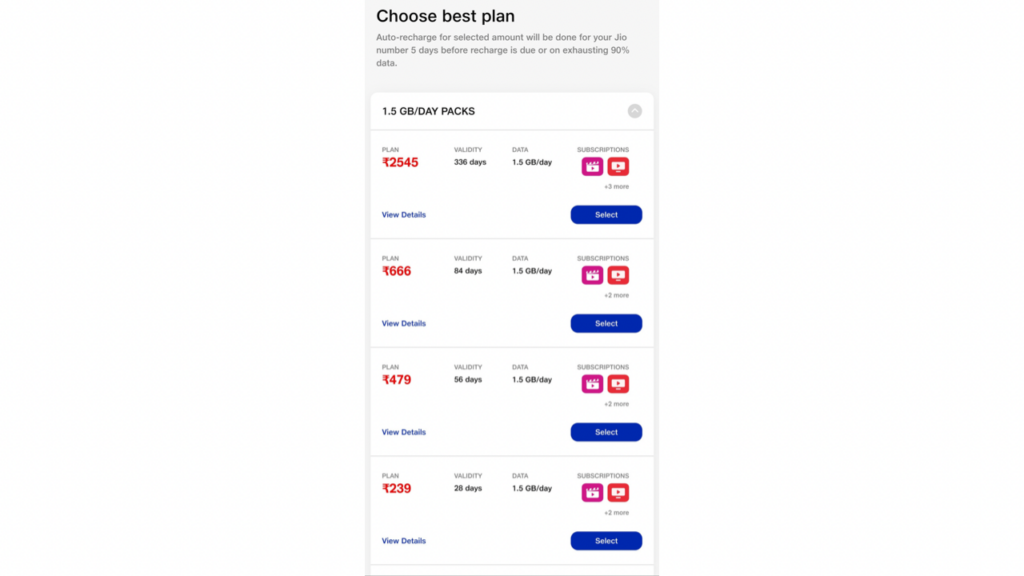Viewport: 1024px width, 576px height.
Task: Expand +2 more subscriptions for ₹666 plan
Action: tap(616, 295)
